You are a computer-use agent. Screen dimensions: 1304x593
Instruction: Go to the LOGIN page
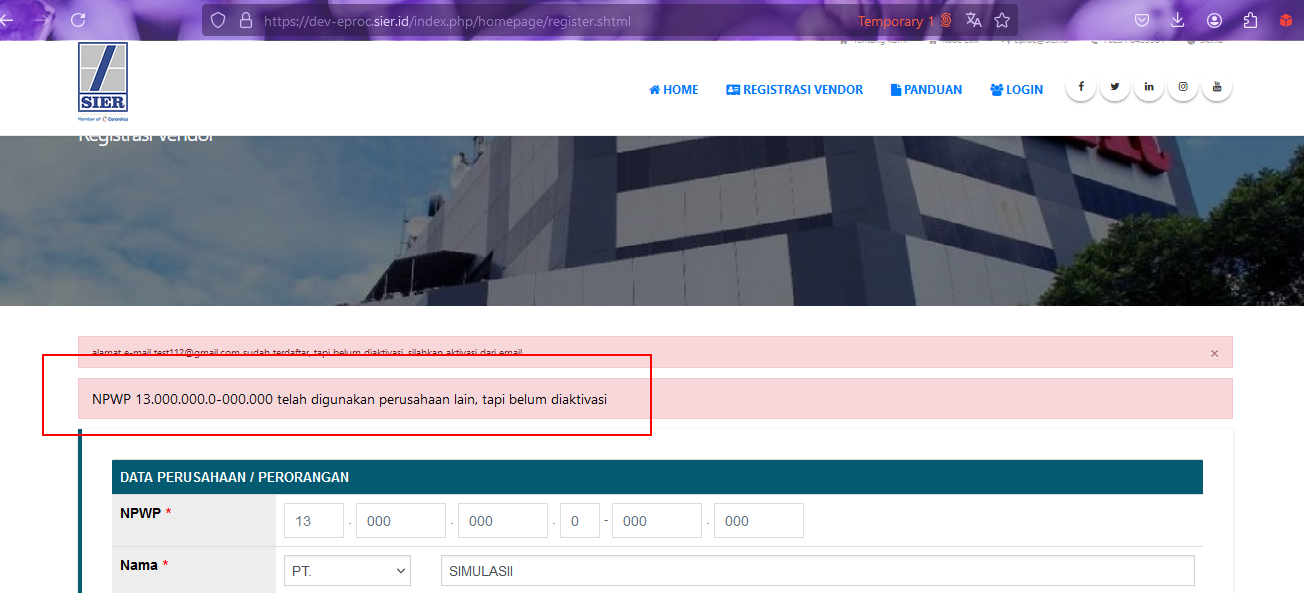coord(1016,90)
